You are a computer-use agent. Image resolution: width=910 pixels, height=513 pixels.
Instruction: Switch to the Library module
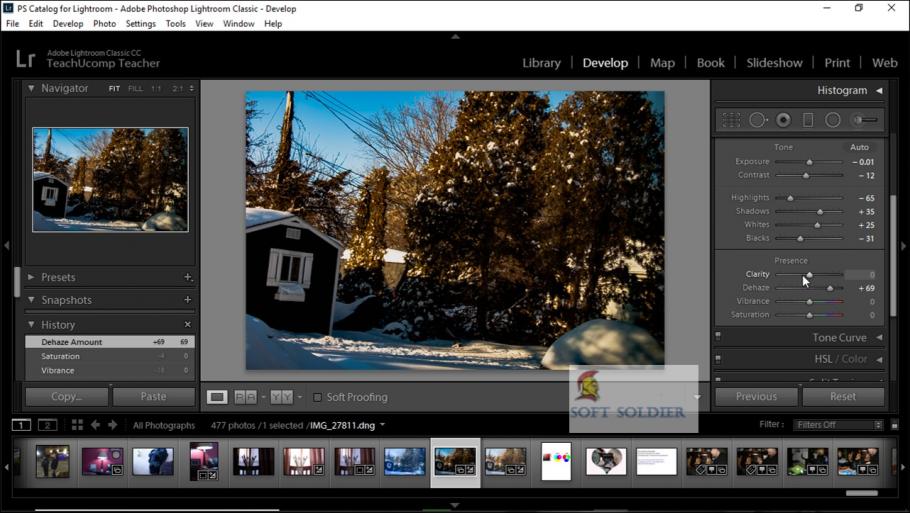(541, 62)
